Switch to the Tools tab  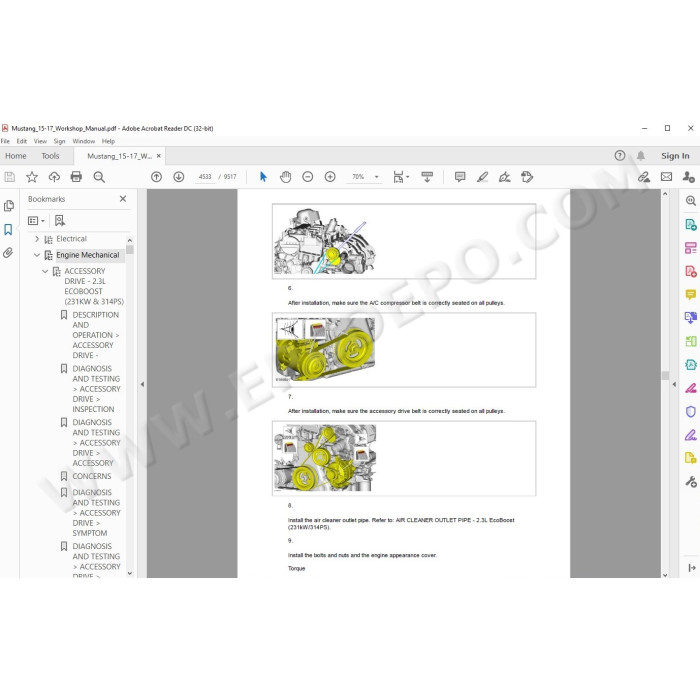coord(50,156)
